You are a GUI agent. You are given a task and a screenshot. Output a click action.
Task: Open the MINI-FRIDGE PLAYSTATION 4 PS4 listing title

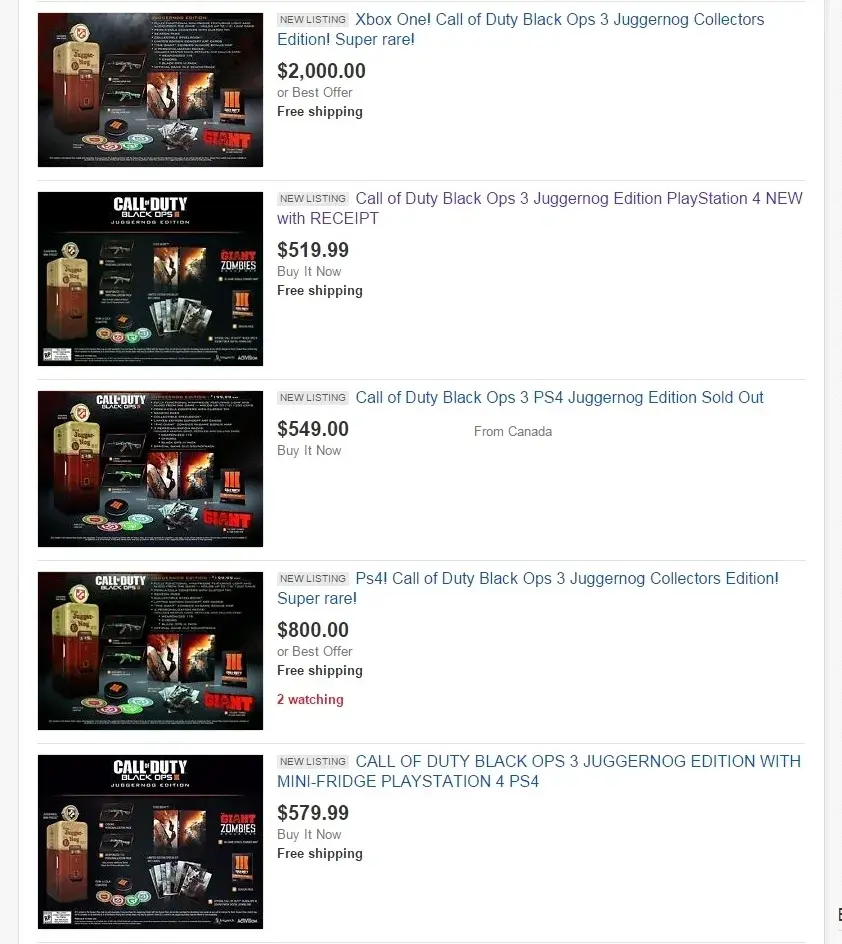[539, 771]
